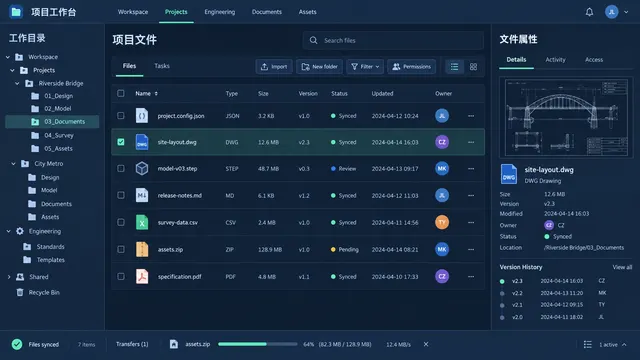Click the PDF icon of specification.pdf
640x360 pixels.
point(142,276)
